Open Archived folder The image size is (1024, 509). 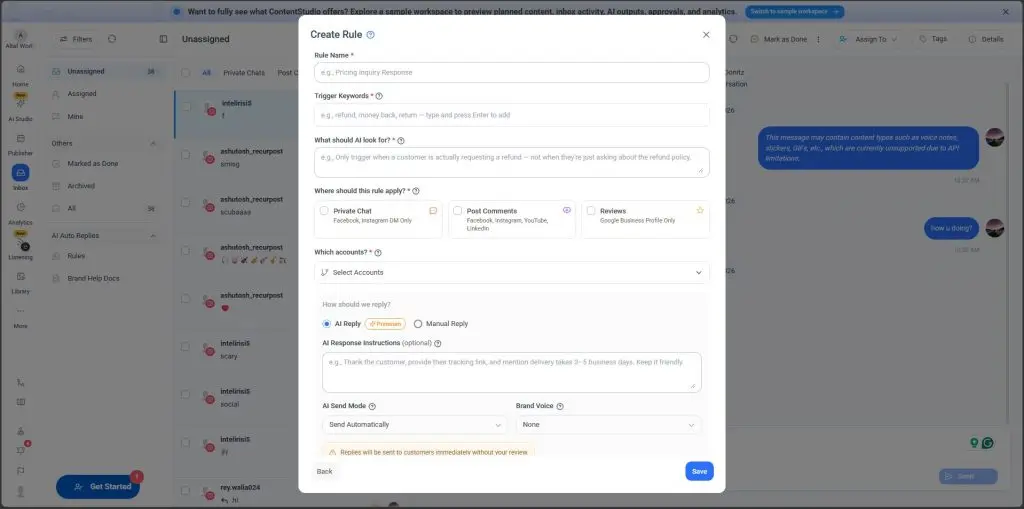click(x=104, y=186)
